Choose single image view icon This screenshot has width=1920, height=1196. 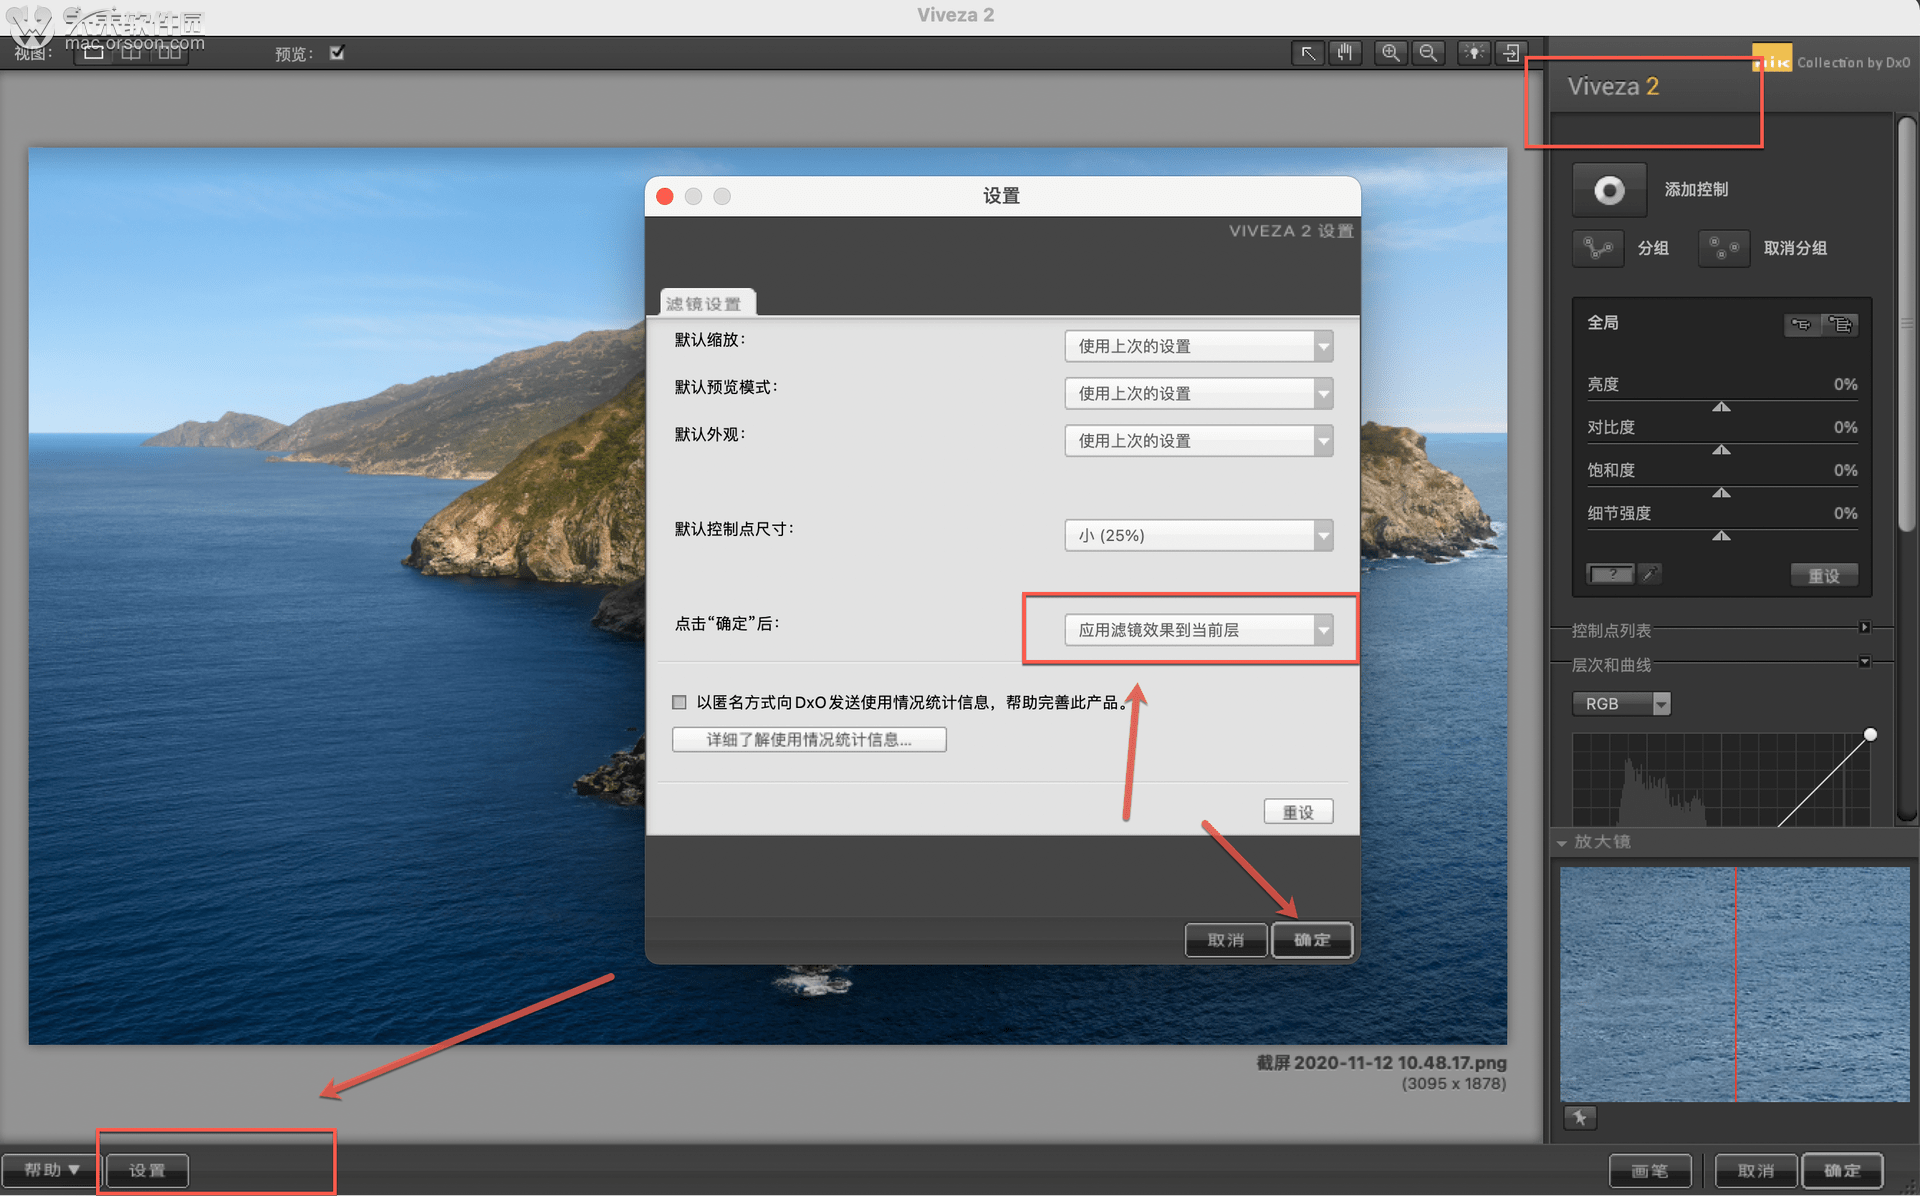pos(93,53)
